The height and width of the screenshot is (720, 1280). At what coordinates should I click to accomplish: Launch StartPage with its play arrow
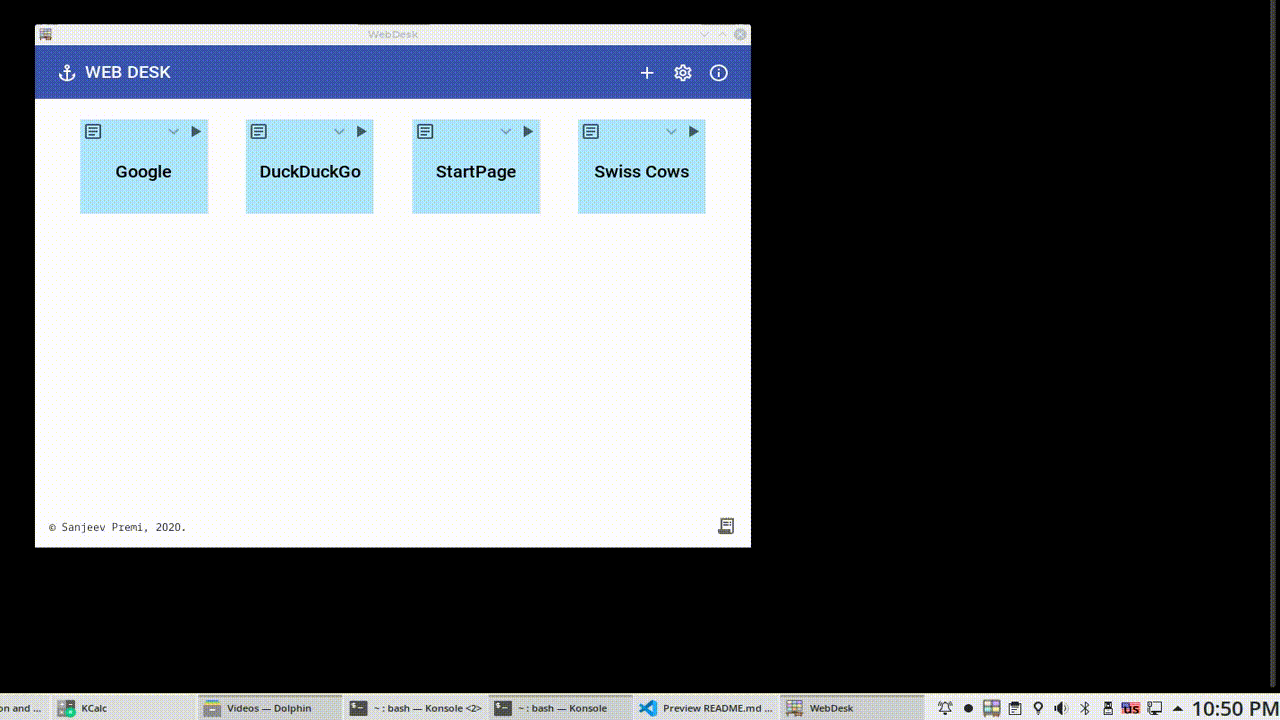click(x=528, y=131)
